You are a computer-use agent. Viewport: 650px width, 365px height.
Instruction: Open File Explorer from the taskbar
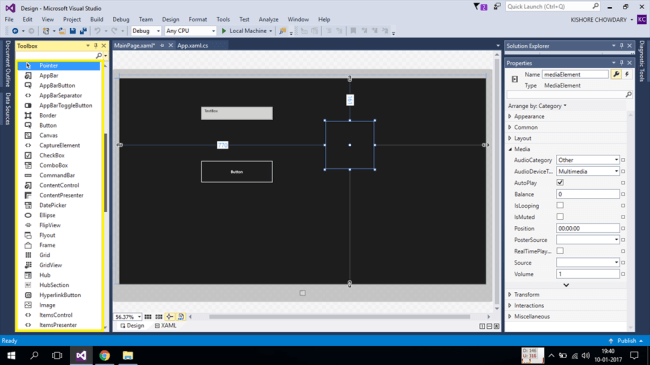pyautogui.click(x=128, y=355)
